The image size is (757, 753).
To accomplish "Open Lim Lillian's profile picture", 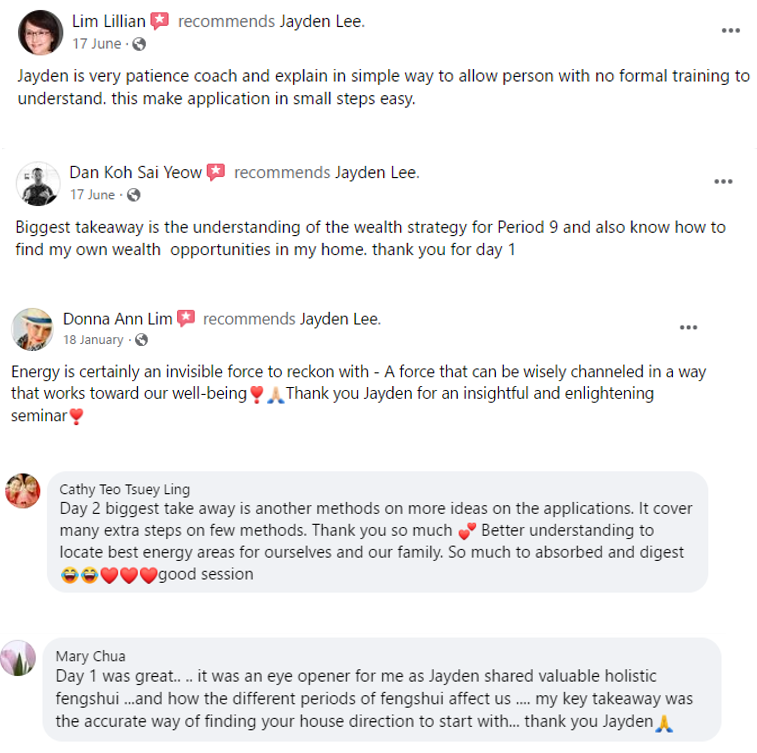I will [x=40, y=32].
